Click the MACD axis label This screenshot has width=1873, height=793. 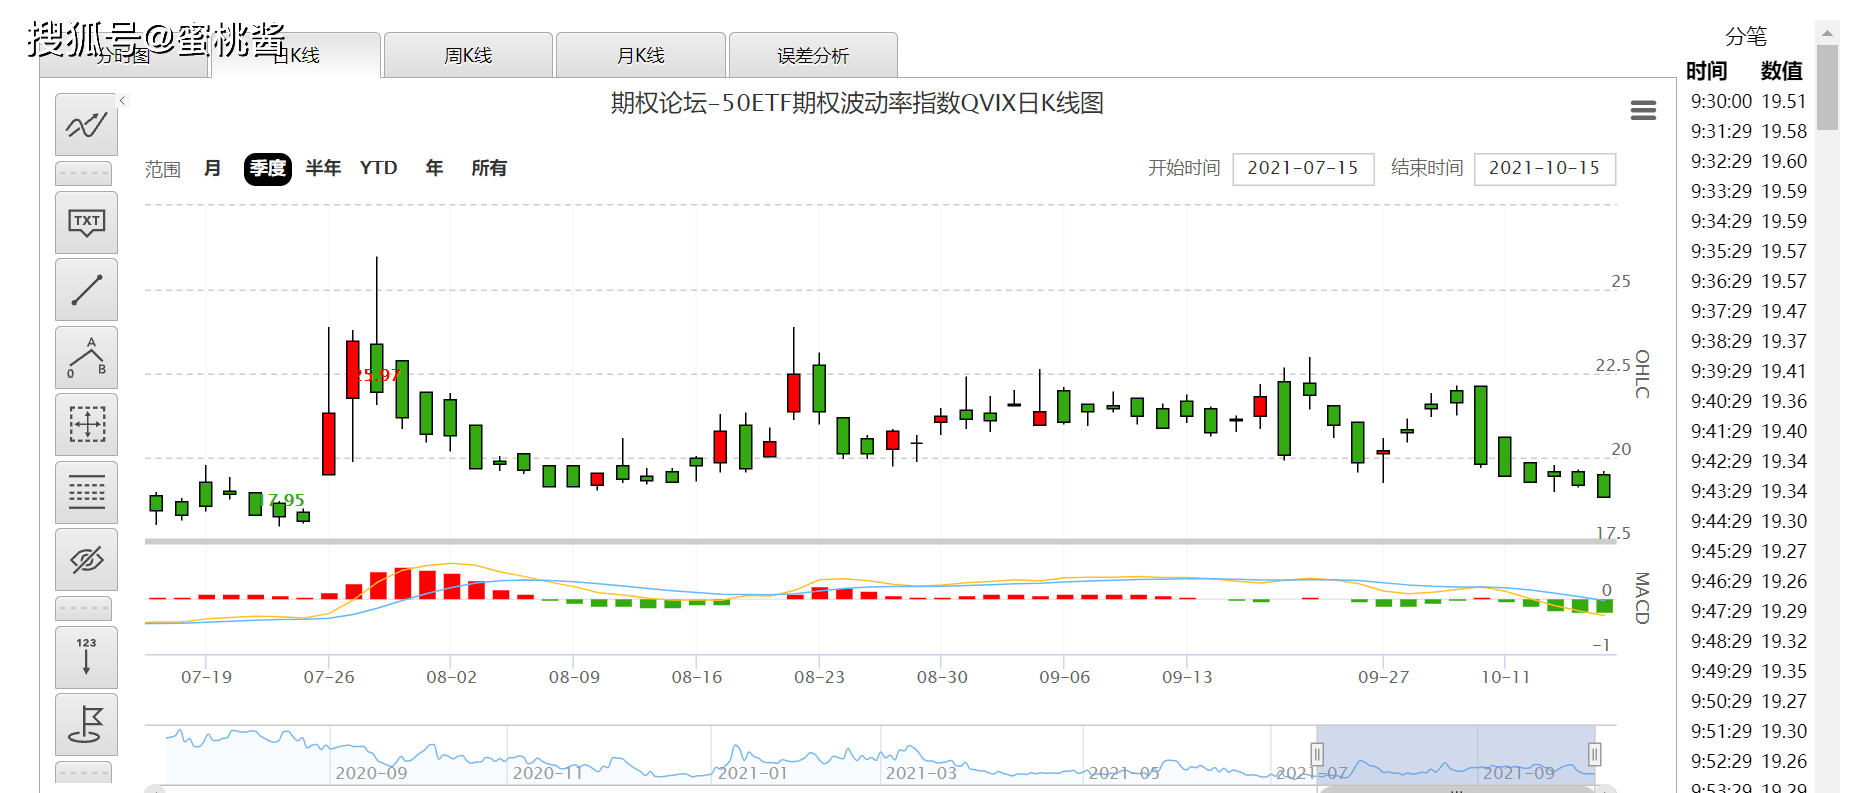(x=1642, y=598)
